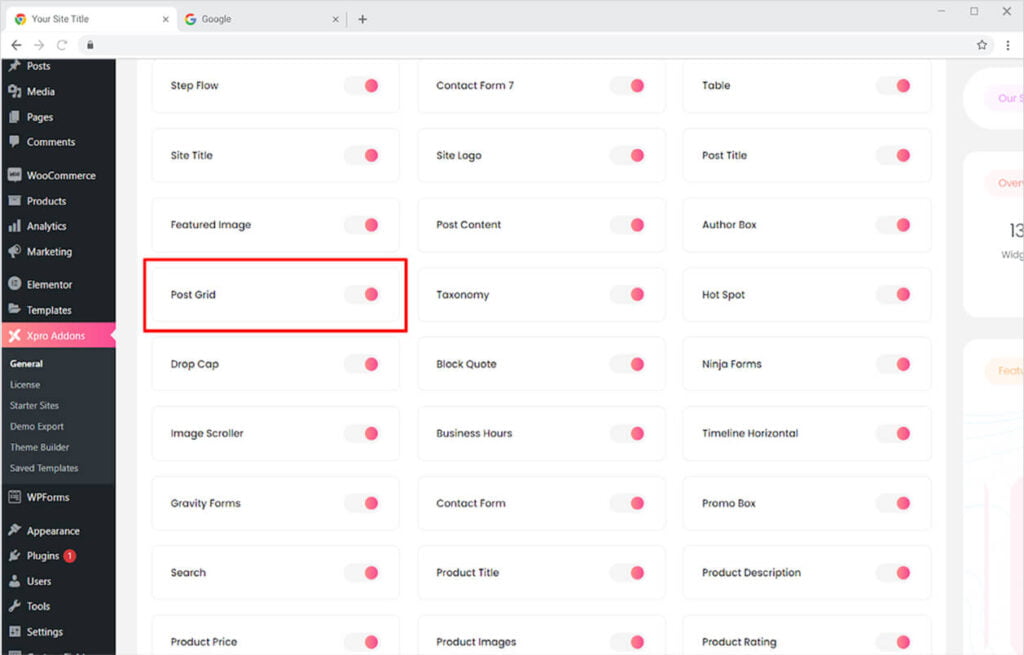Viewport: 1024px width, 655px height.
Task: Click the page reload icon
Action: pos(62,45)
